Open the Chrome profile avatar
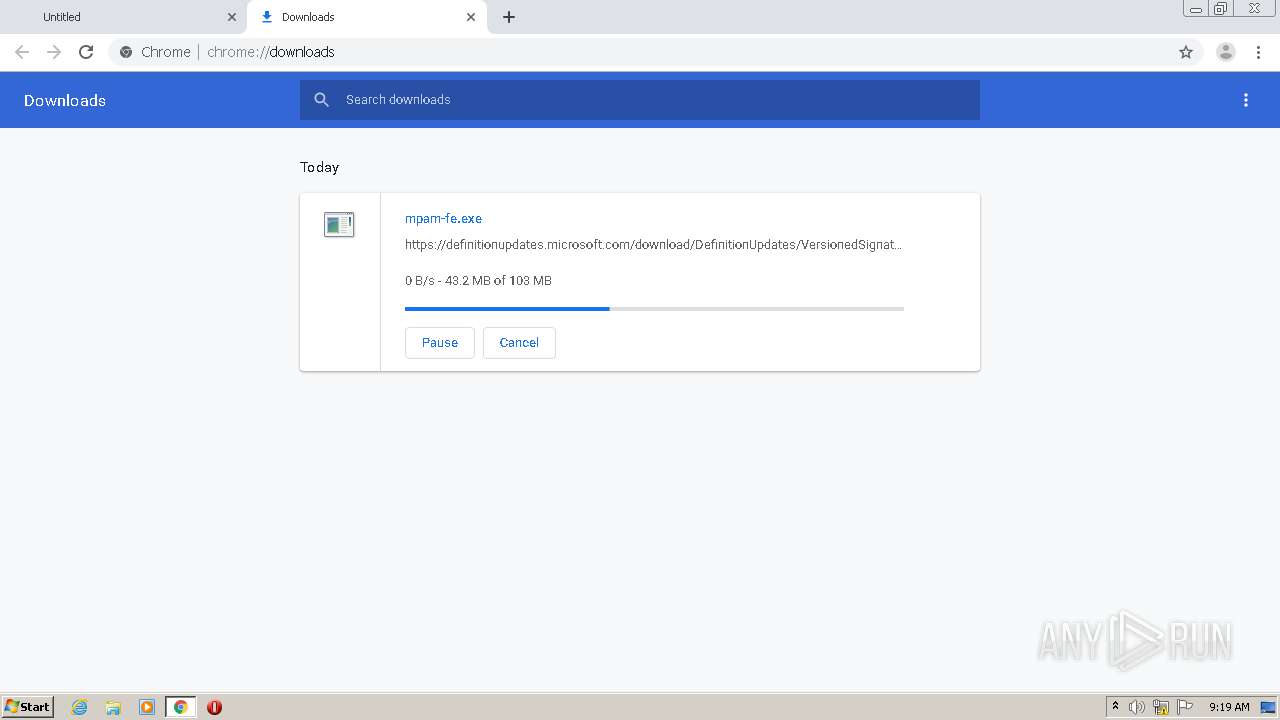 point(1226,52)
